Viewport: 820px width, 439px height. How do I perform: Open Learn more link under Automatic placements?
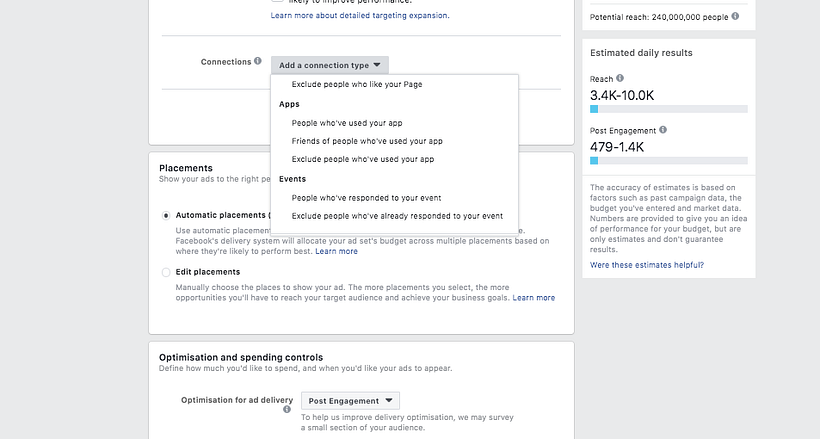point(336,252)
